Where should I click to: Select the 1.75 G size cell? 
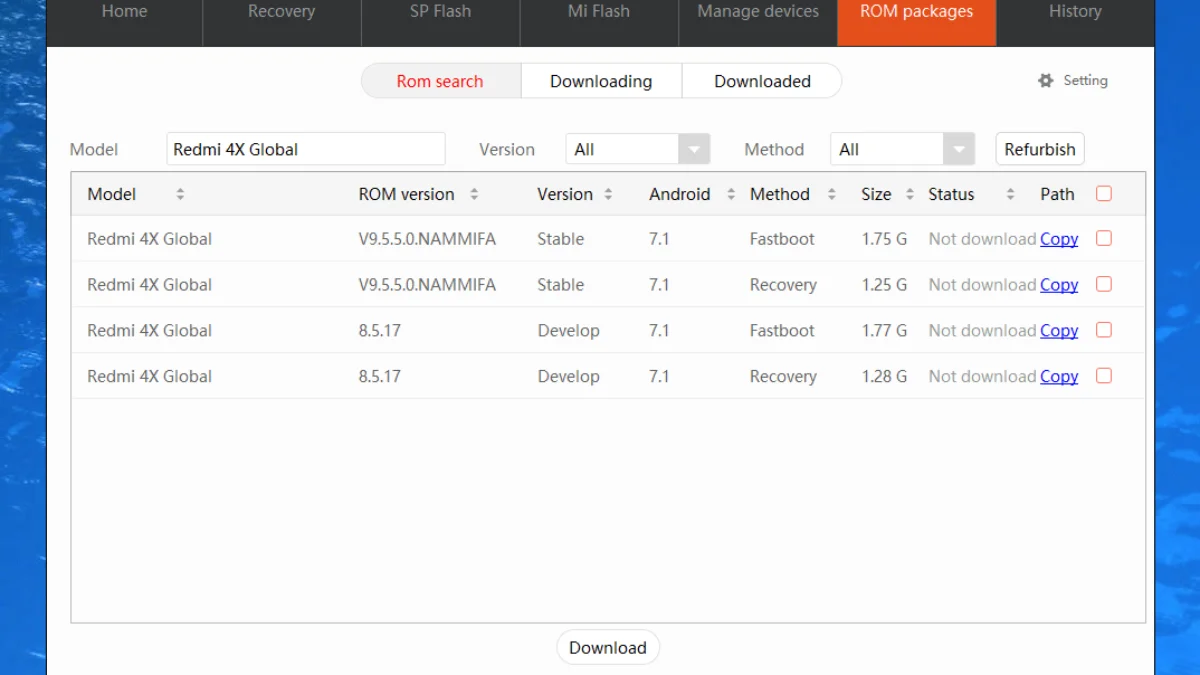(x=884, y=239)
